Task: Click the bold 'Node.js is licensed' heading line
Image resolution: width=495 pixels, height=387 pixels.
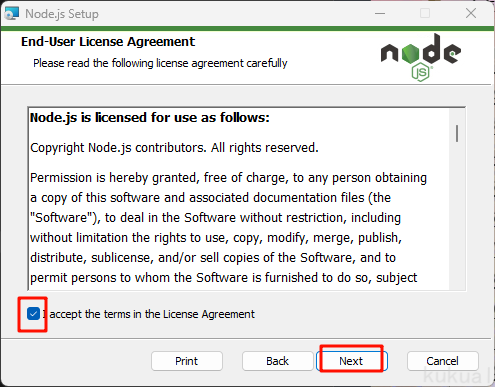Action: [x=150, y=118]
